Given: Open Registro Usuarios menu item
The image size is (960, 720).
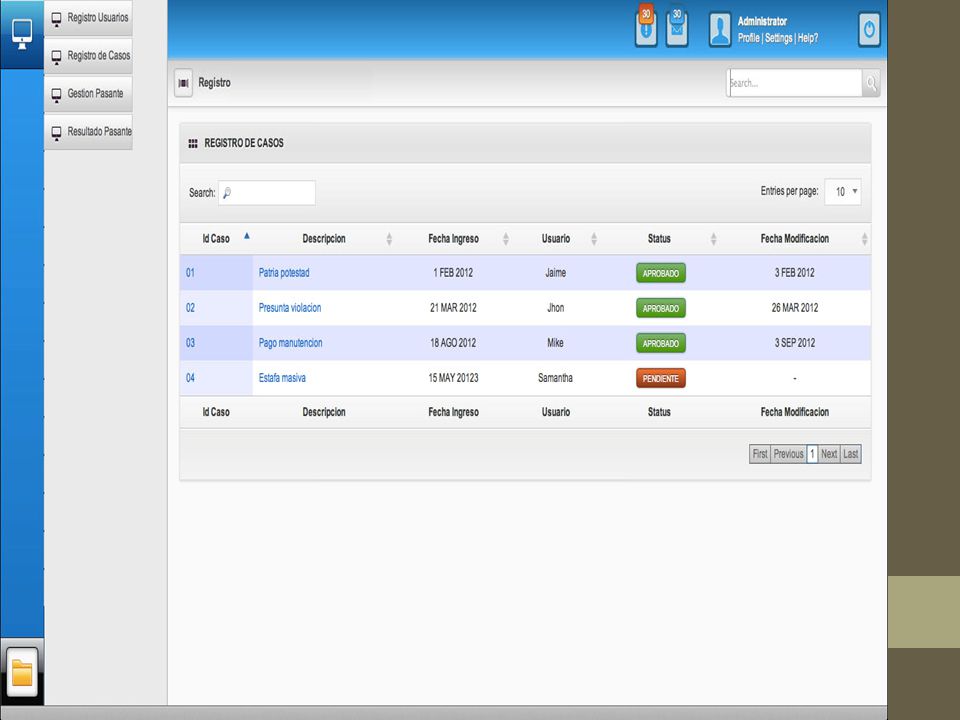Looking at the screenshot, I should [88, 18].
